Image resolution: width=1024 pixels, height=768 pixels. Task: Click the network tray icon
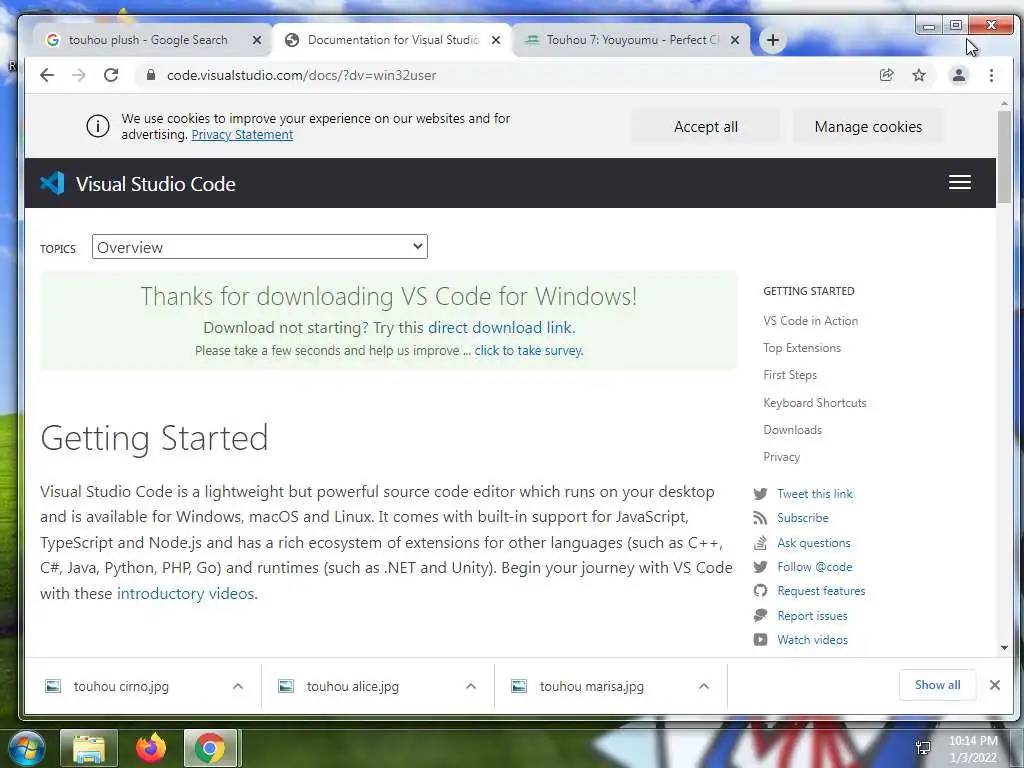pos(923,748)
